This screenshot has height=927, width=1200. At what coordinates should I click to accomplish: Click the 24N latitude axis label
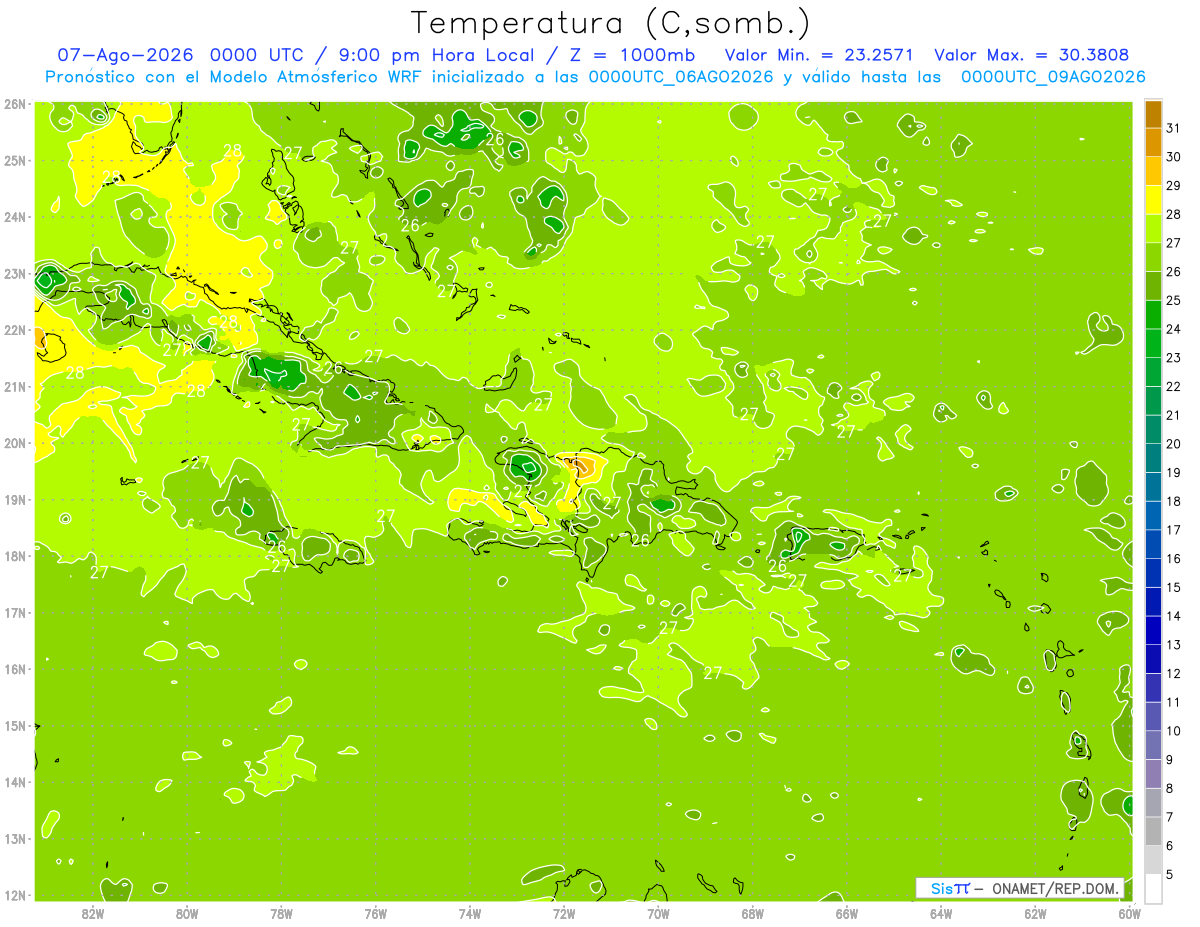[x=15, y=217]
